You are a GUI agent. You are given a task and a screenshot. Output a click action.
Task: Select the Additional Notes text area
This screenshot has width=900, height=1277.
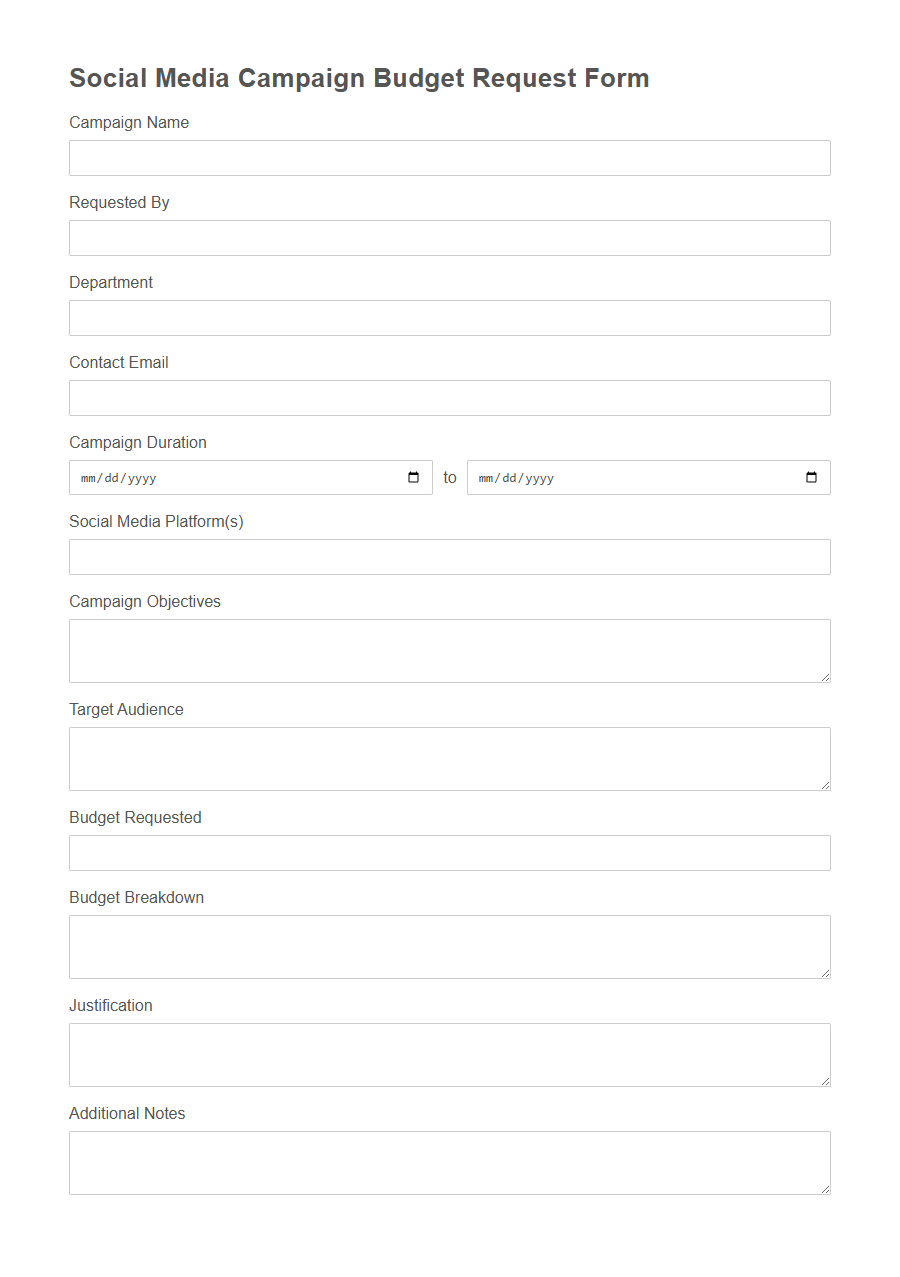[449, 1160]
